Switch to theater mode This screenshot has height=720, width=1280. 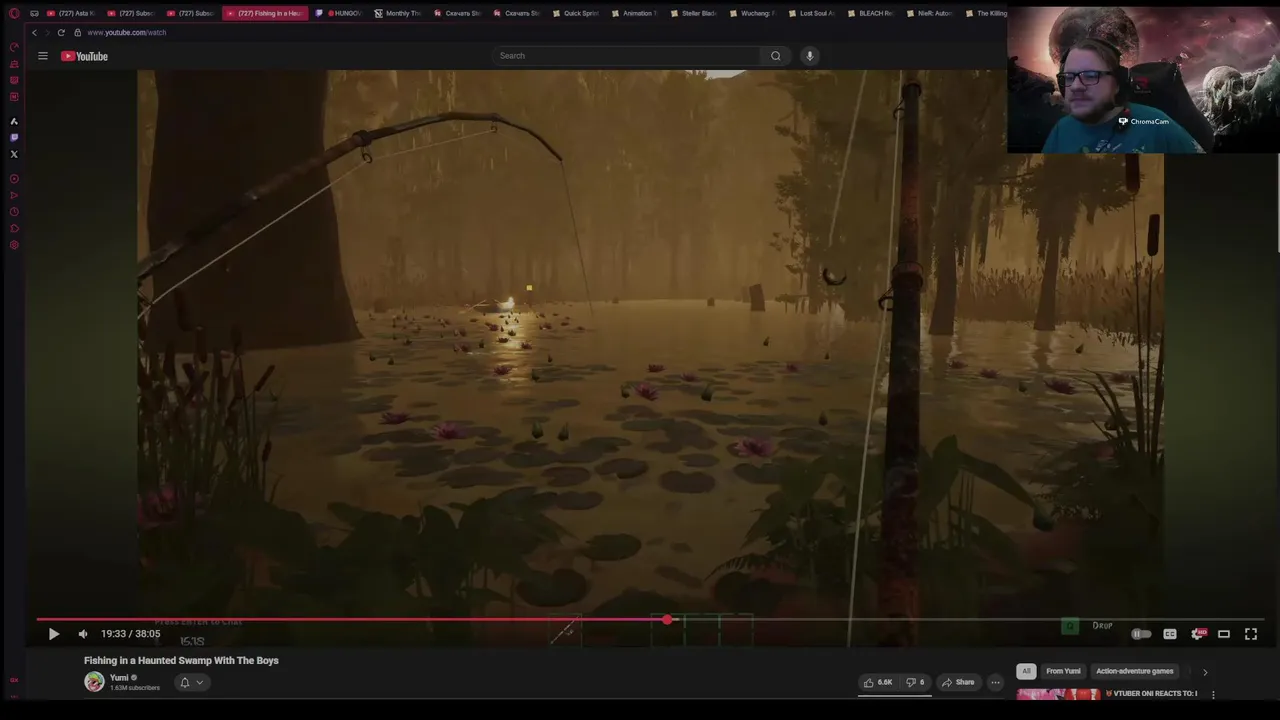click(1224, 634)
